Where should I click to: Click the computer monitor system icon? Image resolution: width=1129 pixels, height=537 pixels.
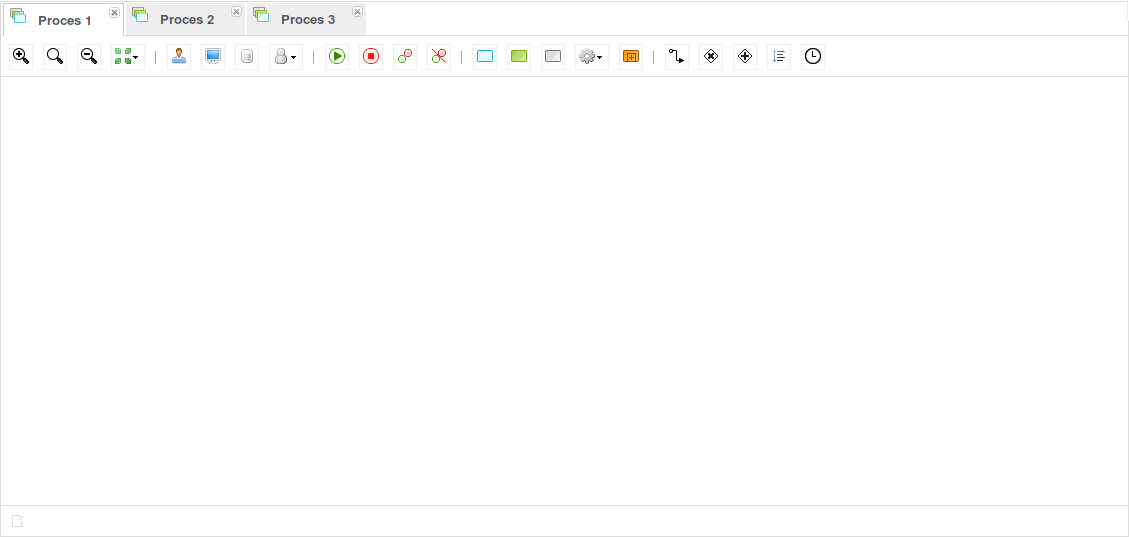(x=213, y=56)
